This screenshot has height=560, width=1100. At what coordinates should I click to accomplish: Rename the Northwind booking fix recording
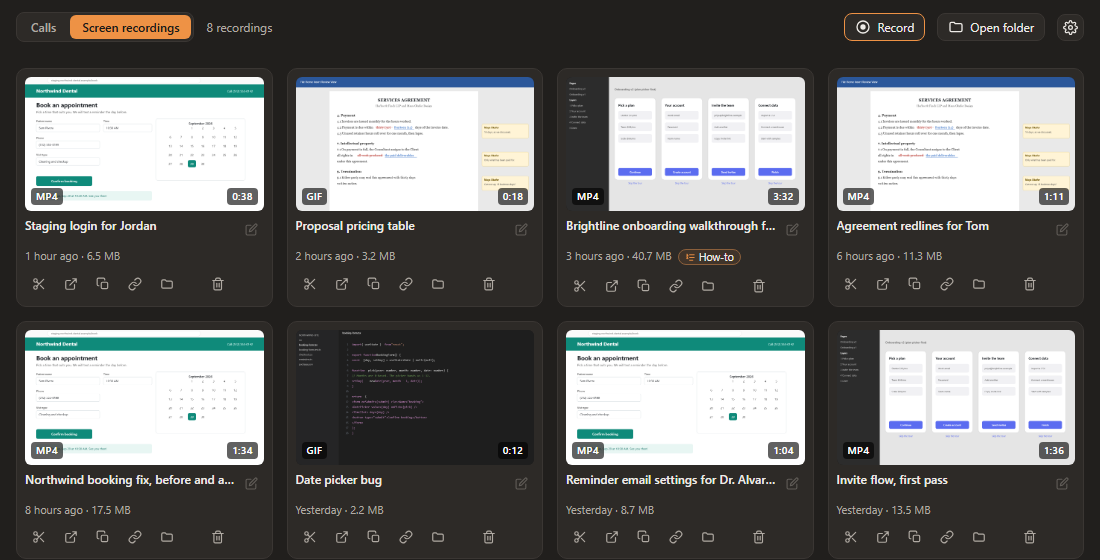click(251, 484)
